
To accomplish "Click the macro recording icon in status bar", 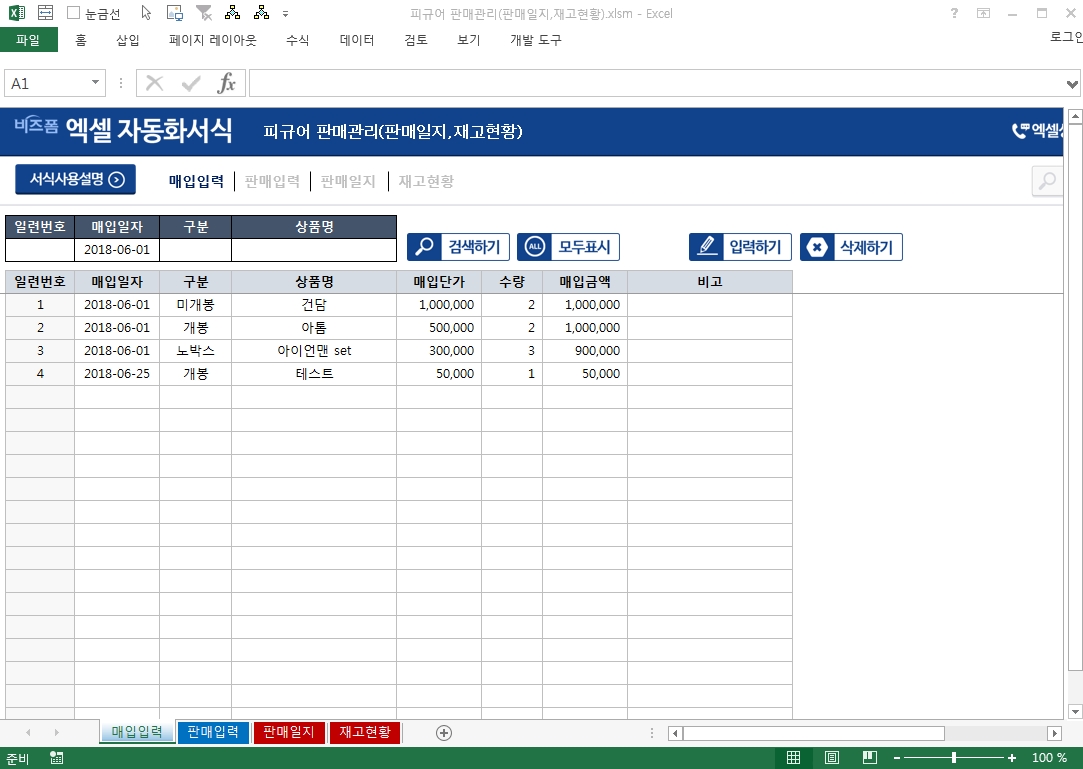I will 57,758.
